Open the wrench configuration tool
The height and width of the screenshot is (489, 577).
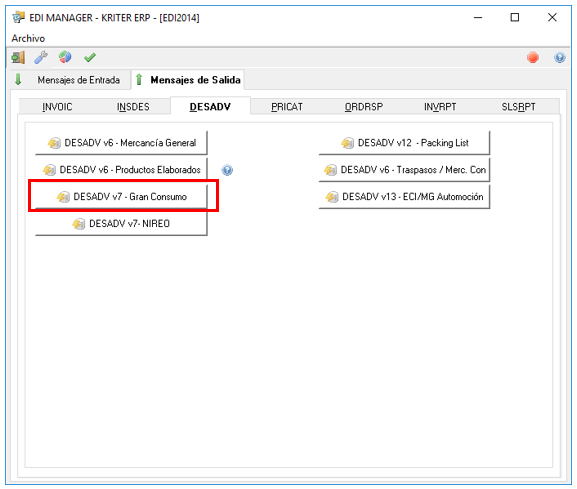(x=41, y=57)
